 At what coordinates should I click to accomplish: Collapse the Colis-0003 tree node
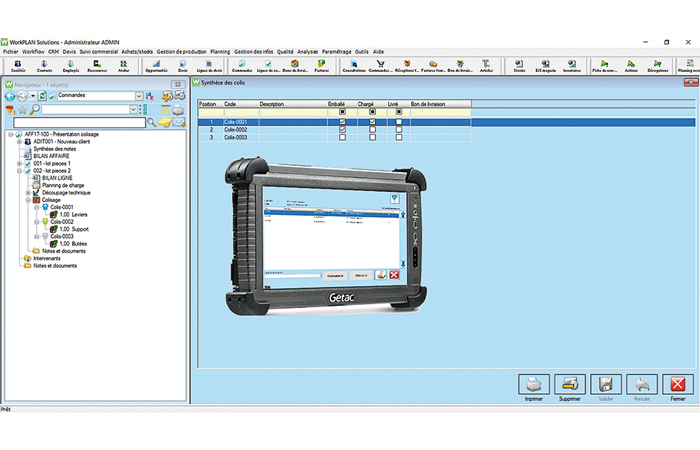point(37,237)
